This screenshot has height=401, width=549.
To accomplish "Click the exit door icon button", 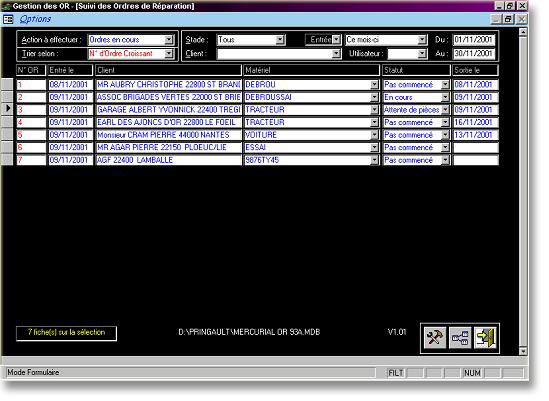I will click(x=485, y=338).
